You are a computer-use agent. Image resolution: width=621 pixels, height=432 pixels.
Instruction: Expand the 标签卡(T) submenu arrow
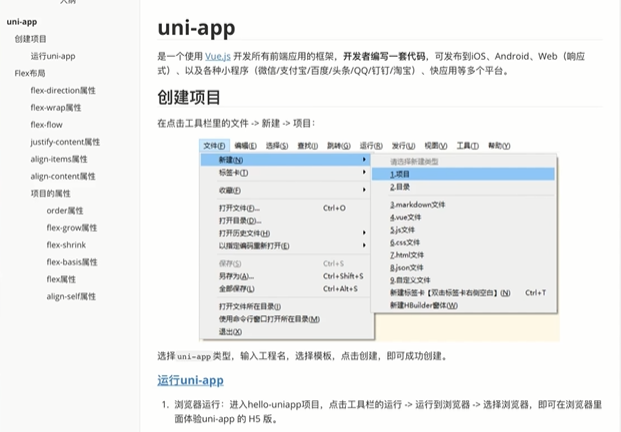pos(364,172)
